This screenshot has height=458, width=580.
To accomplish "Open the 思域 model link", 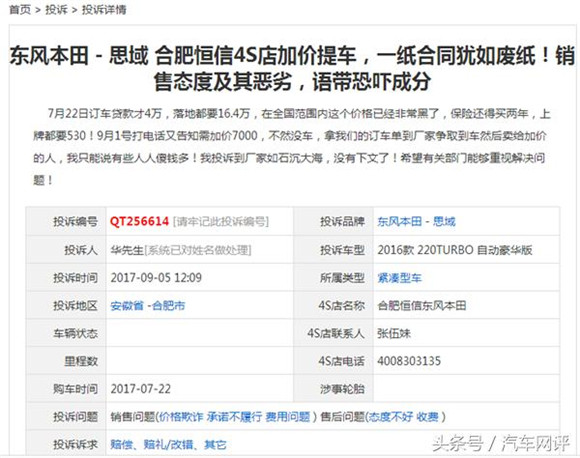I will [x=444, y=222].
